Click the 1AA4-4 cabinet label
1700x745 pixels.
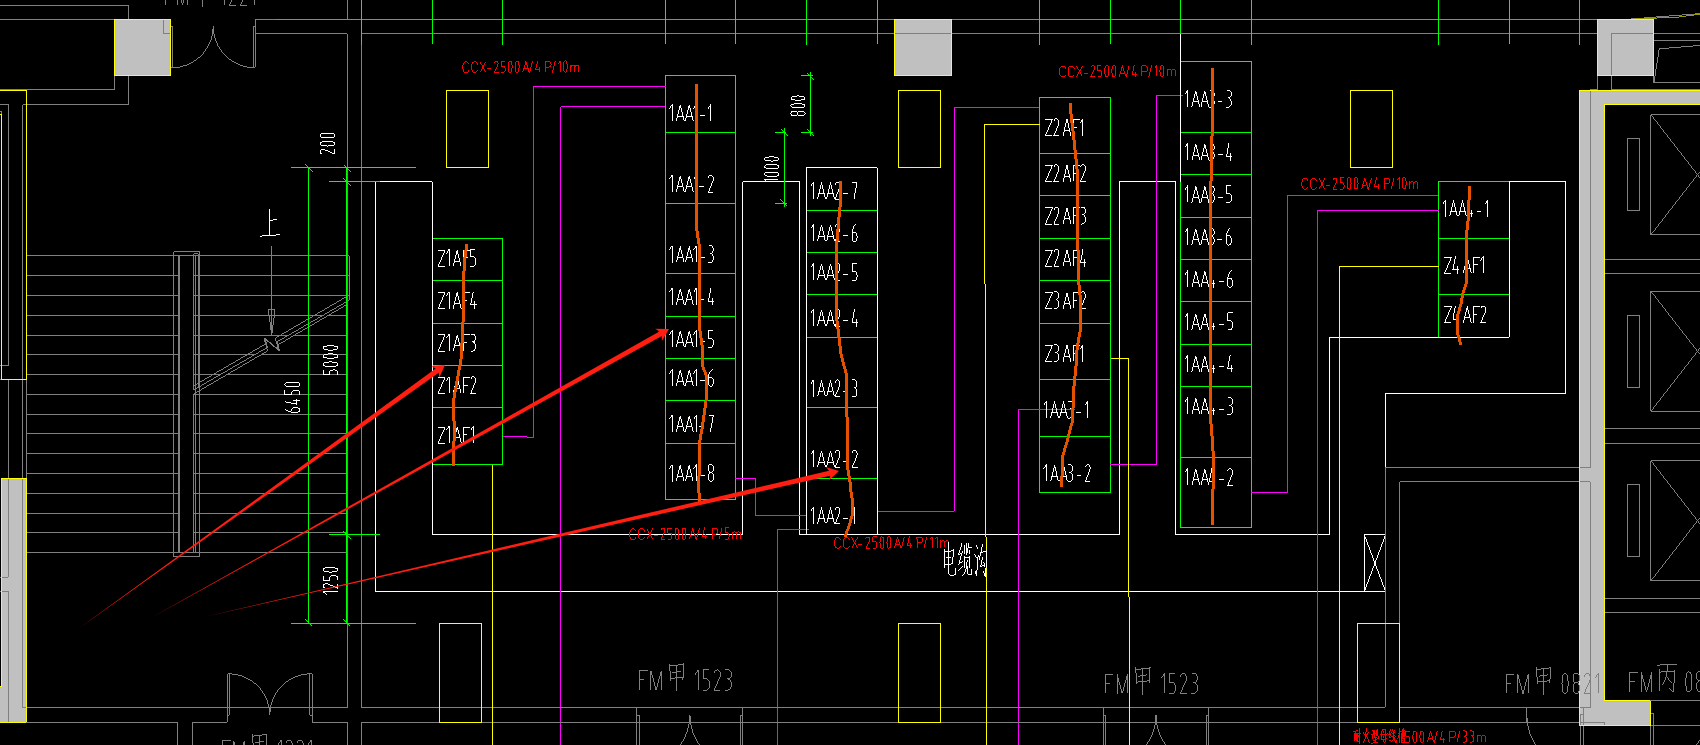[1209, 365]
